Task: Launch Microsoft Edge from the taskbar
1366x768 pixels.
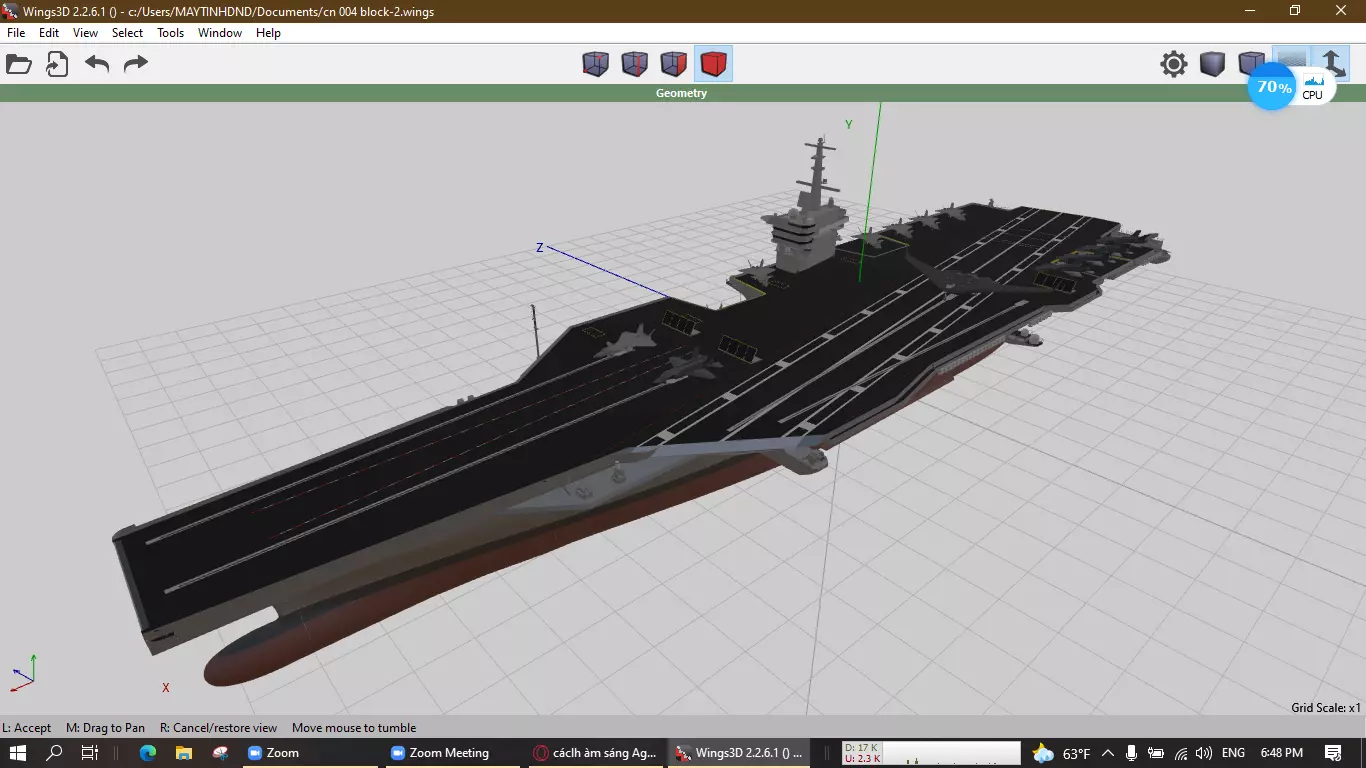Action: (x=148, y=753)
